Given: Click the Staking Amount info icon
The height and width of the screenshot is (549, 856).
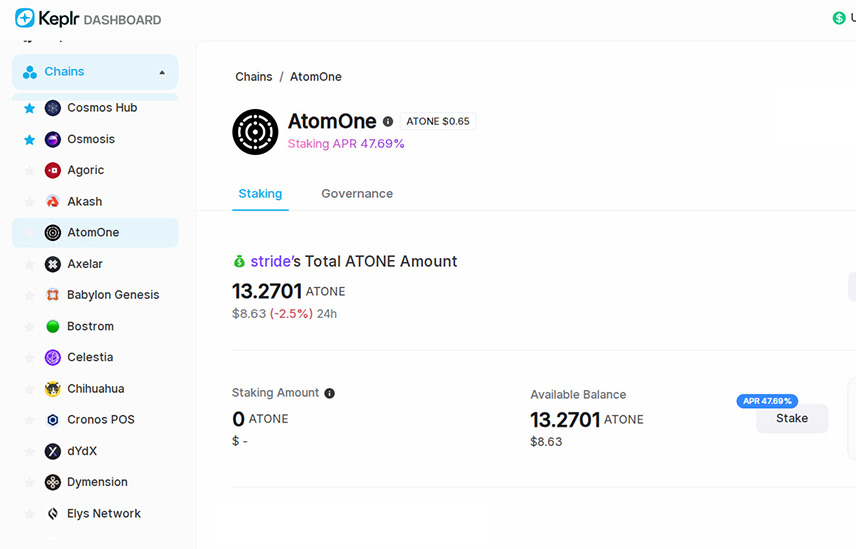Looking at the screenshot, I should (x=329, y=394).
